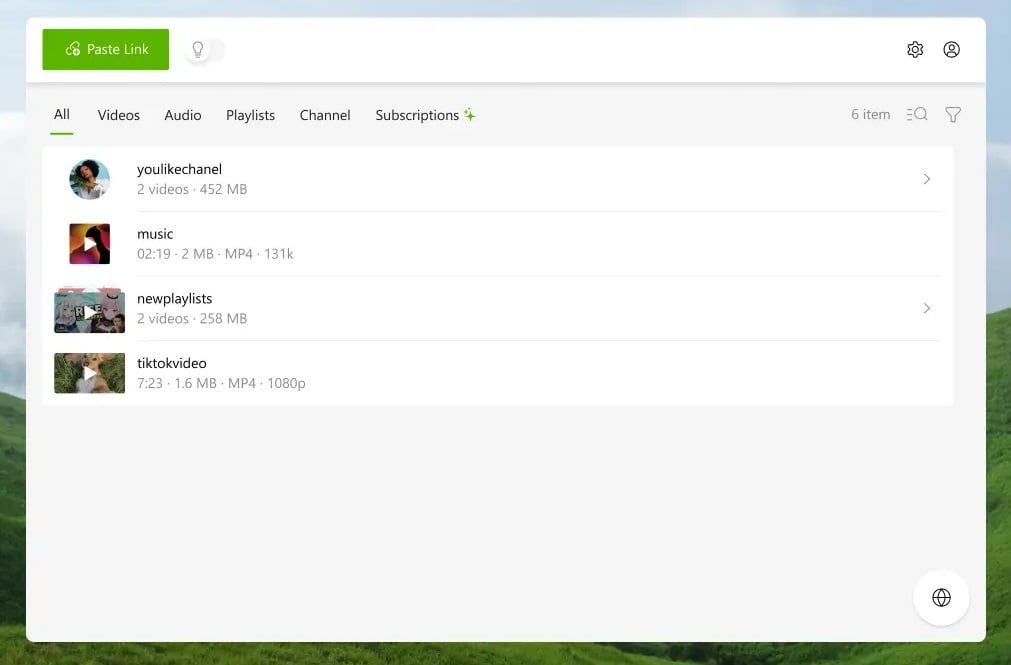
Task: Open the filter funnel icon
Action: pos(953,115)
